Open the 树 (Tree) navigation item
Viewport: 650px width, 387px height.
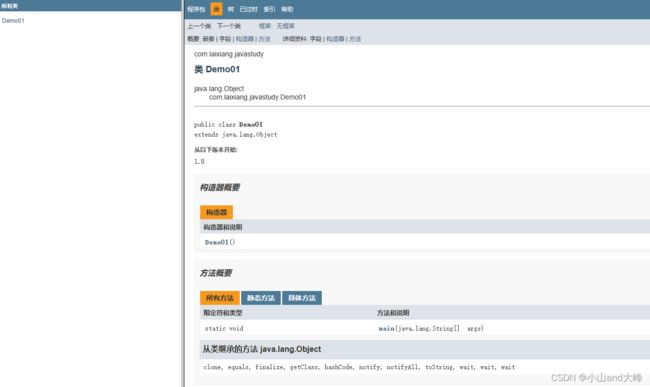(231, 9)
